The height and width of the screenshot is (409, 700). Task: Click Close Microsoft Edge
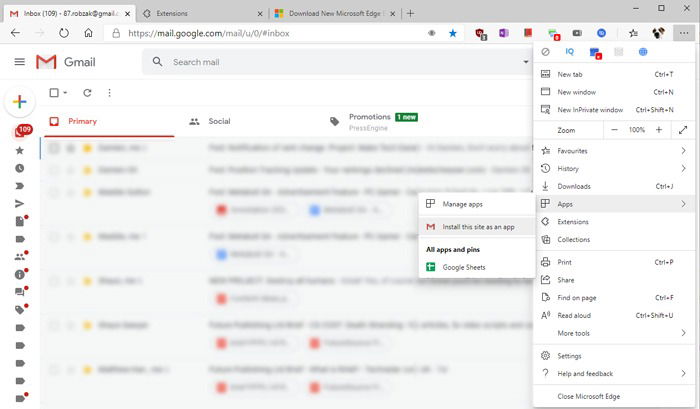pos(588,396)
